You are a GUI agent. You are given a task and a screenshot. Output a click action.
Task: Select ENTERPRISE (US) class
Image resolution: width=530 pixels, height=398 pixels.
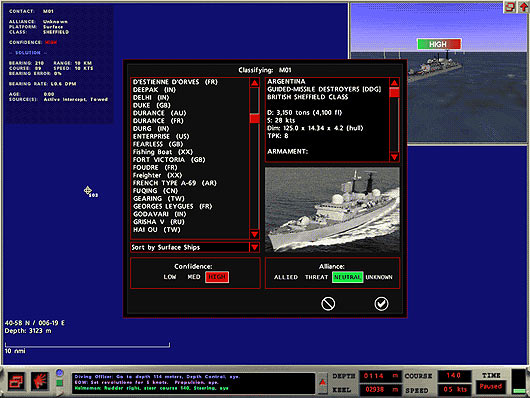(x=161, y=136)
